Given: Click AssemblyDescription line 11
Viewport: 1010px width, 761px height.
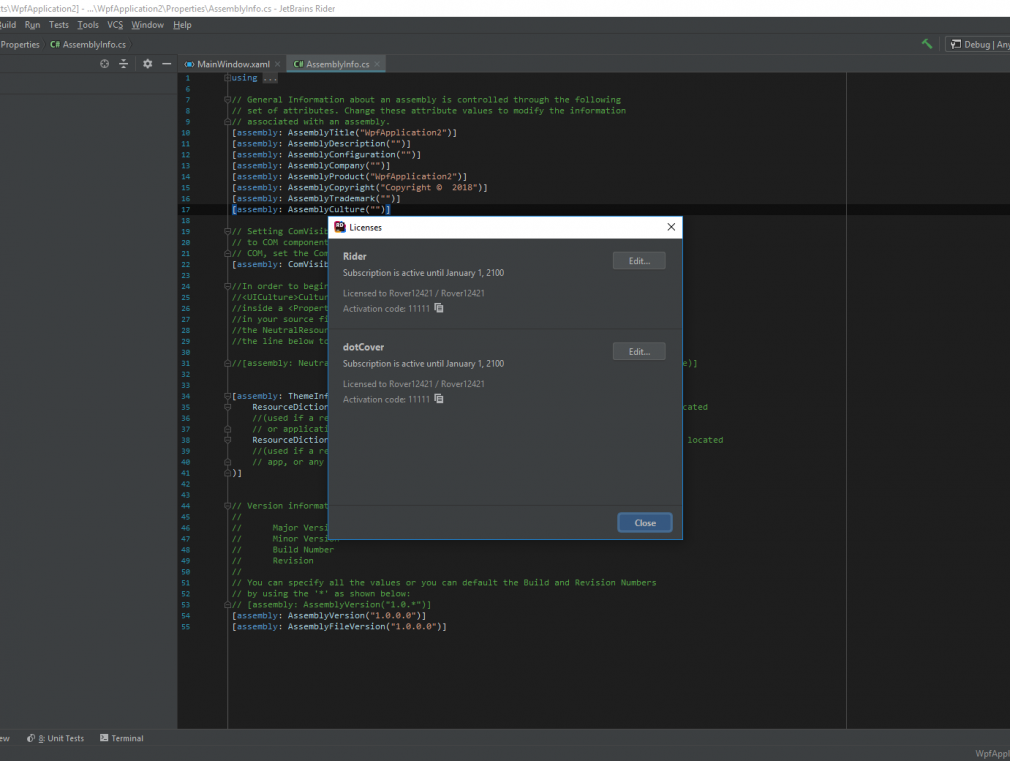Looking at the screenshot, I should point(321,144).
